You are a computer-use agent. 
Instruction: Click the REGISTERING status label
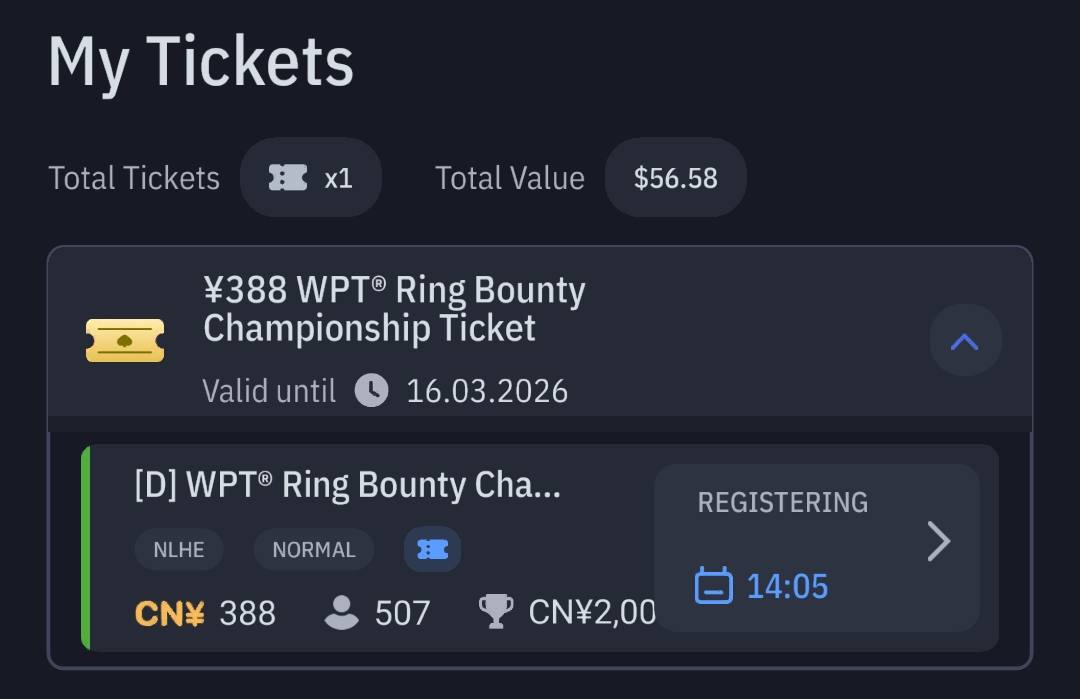(782, 502)
